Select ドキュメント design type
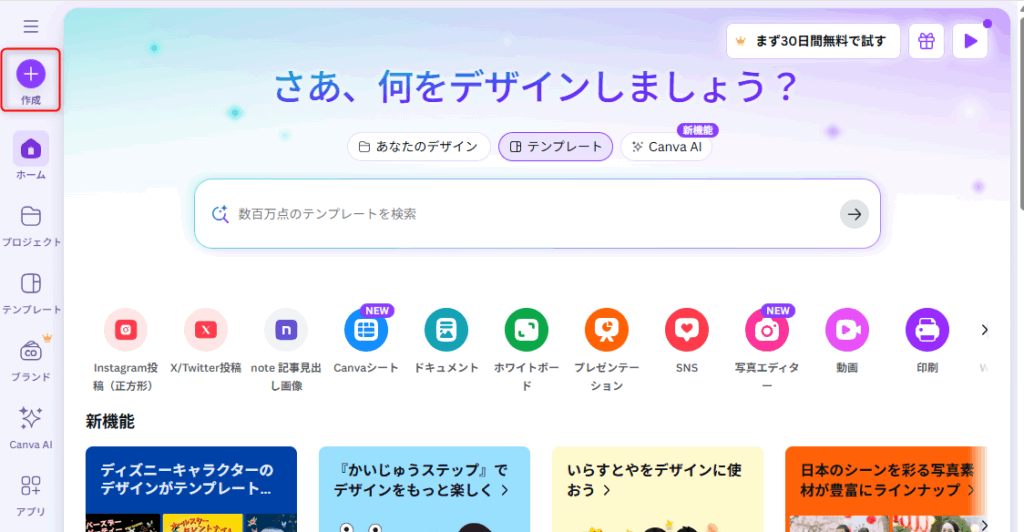The width and height of the screenshot is (1024, 532). coord(446,341)
